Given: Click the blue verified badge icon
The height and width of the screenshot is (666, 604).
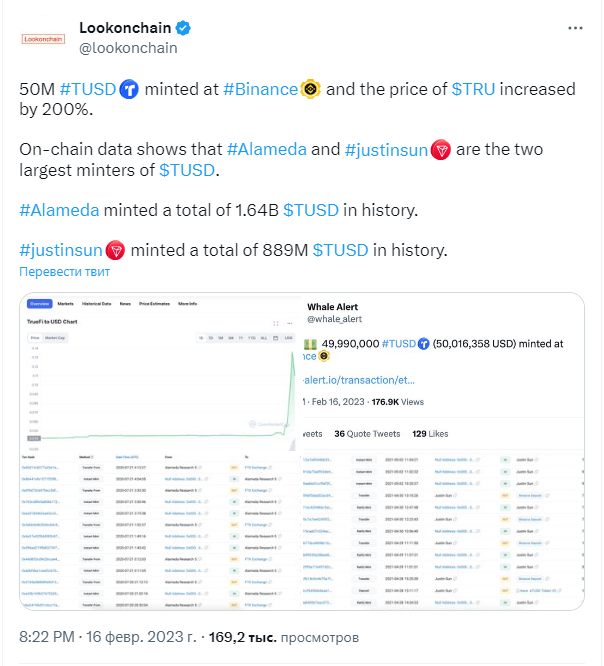Looking at the screenshot, I should tap(183, 28).
